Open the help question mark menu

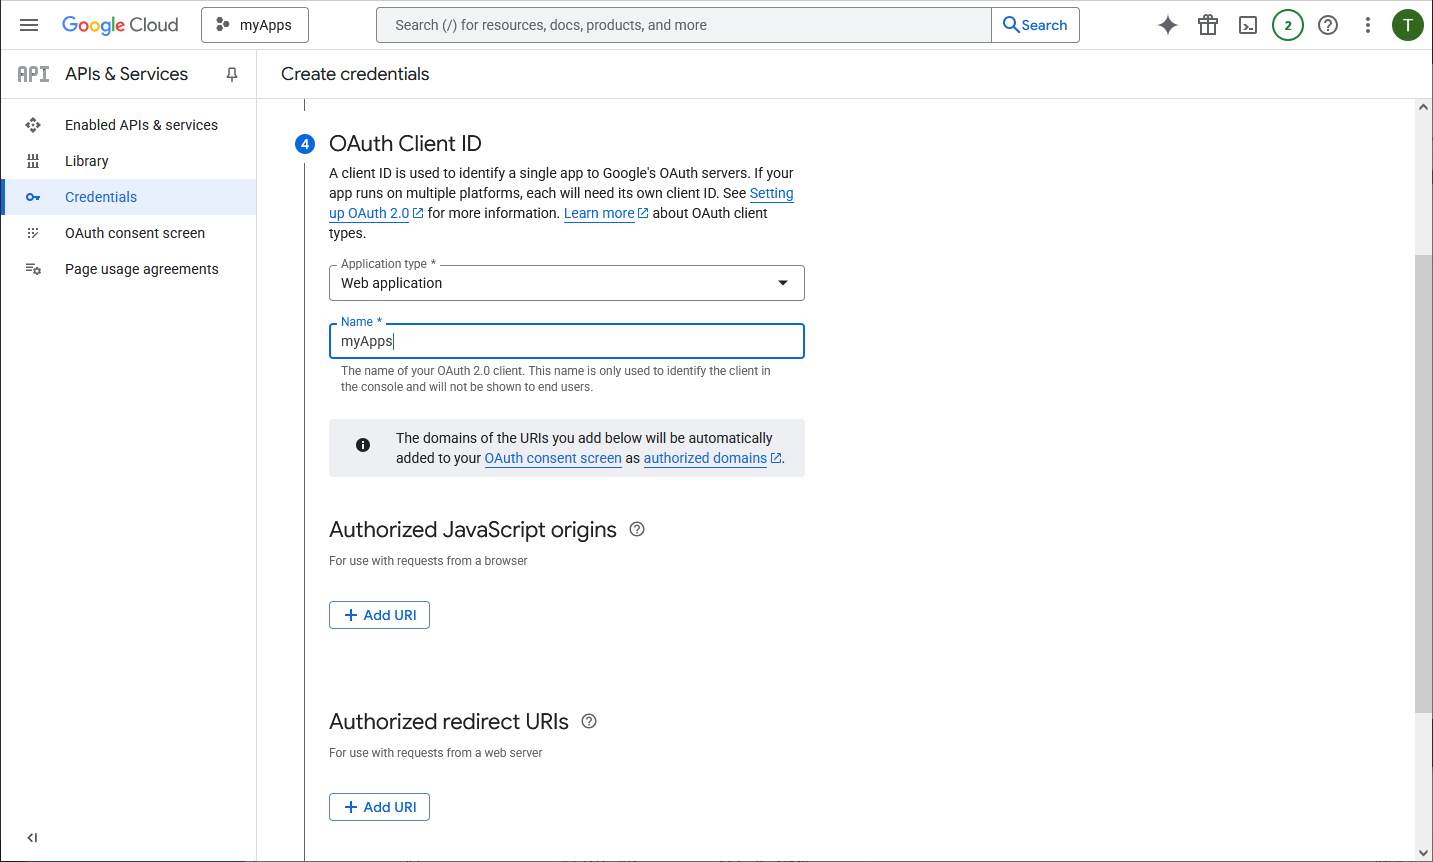[x=1328, y=25]
